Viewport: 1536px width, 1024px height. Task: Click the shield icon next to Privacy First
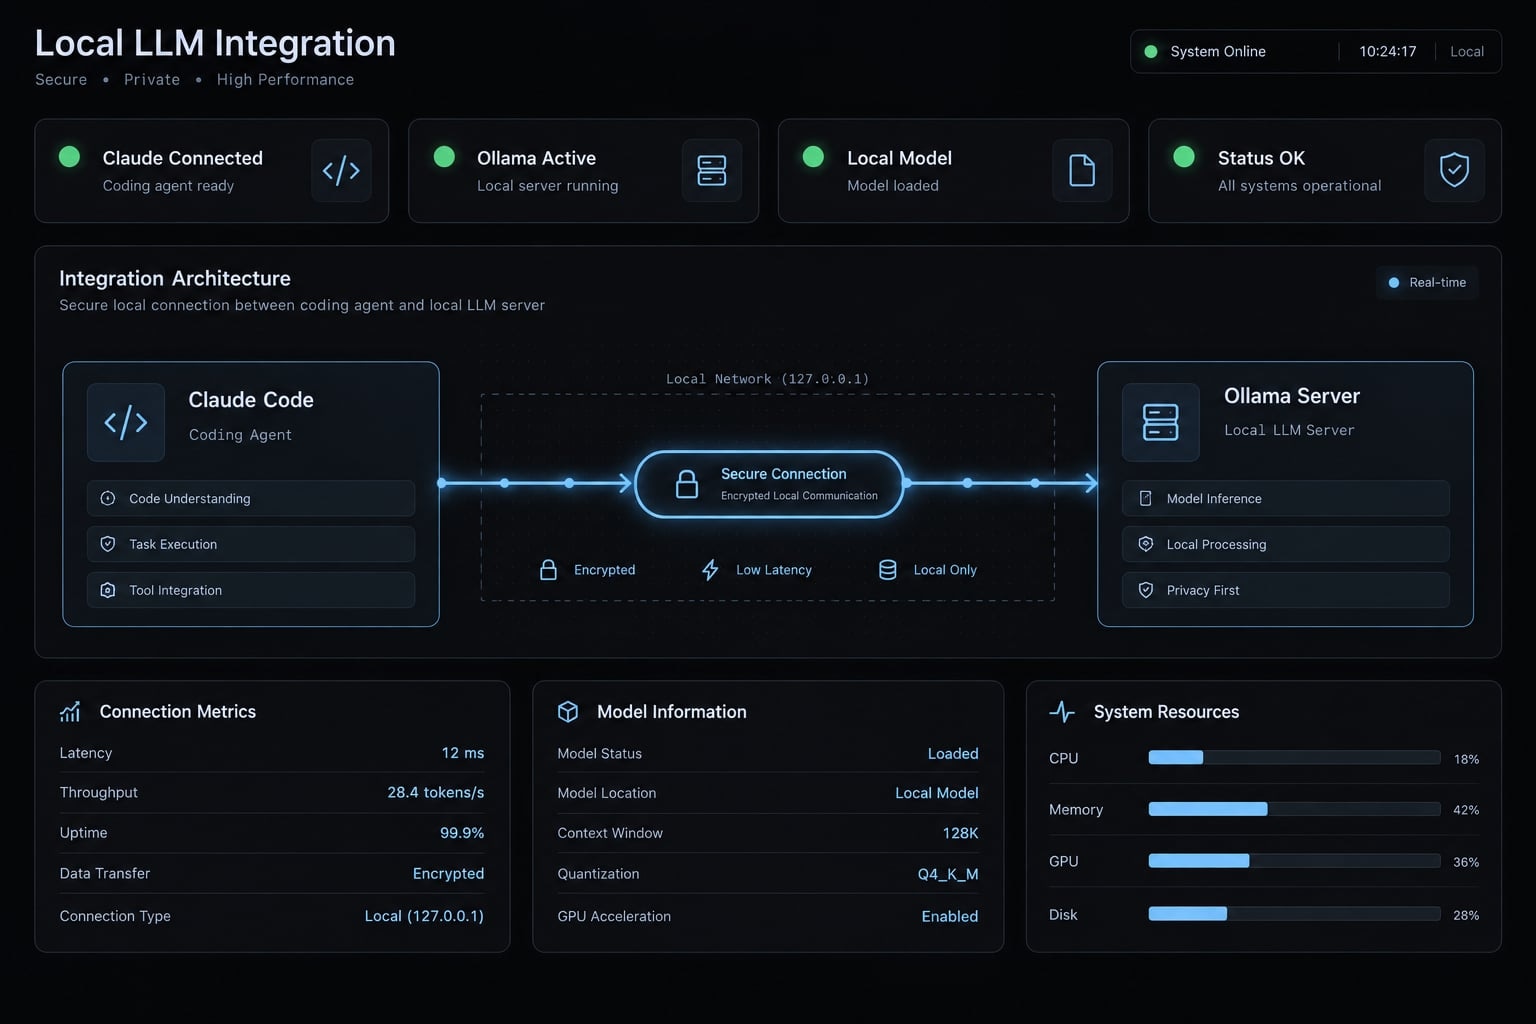[1146, 590]
